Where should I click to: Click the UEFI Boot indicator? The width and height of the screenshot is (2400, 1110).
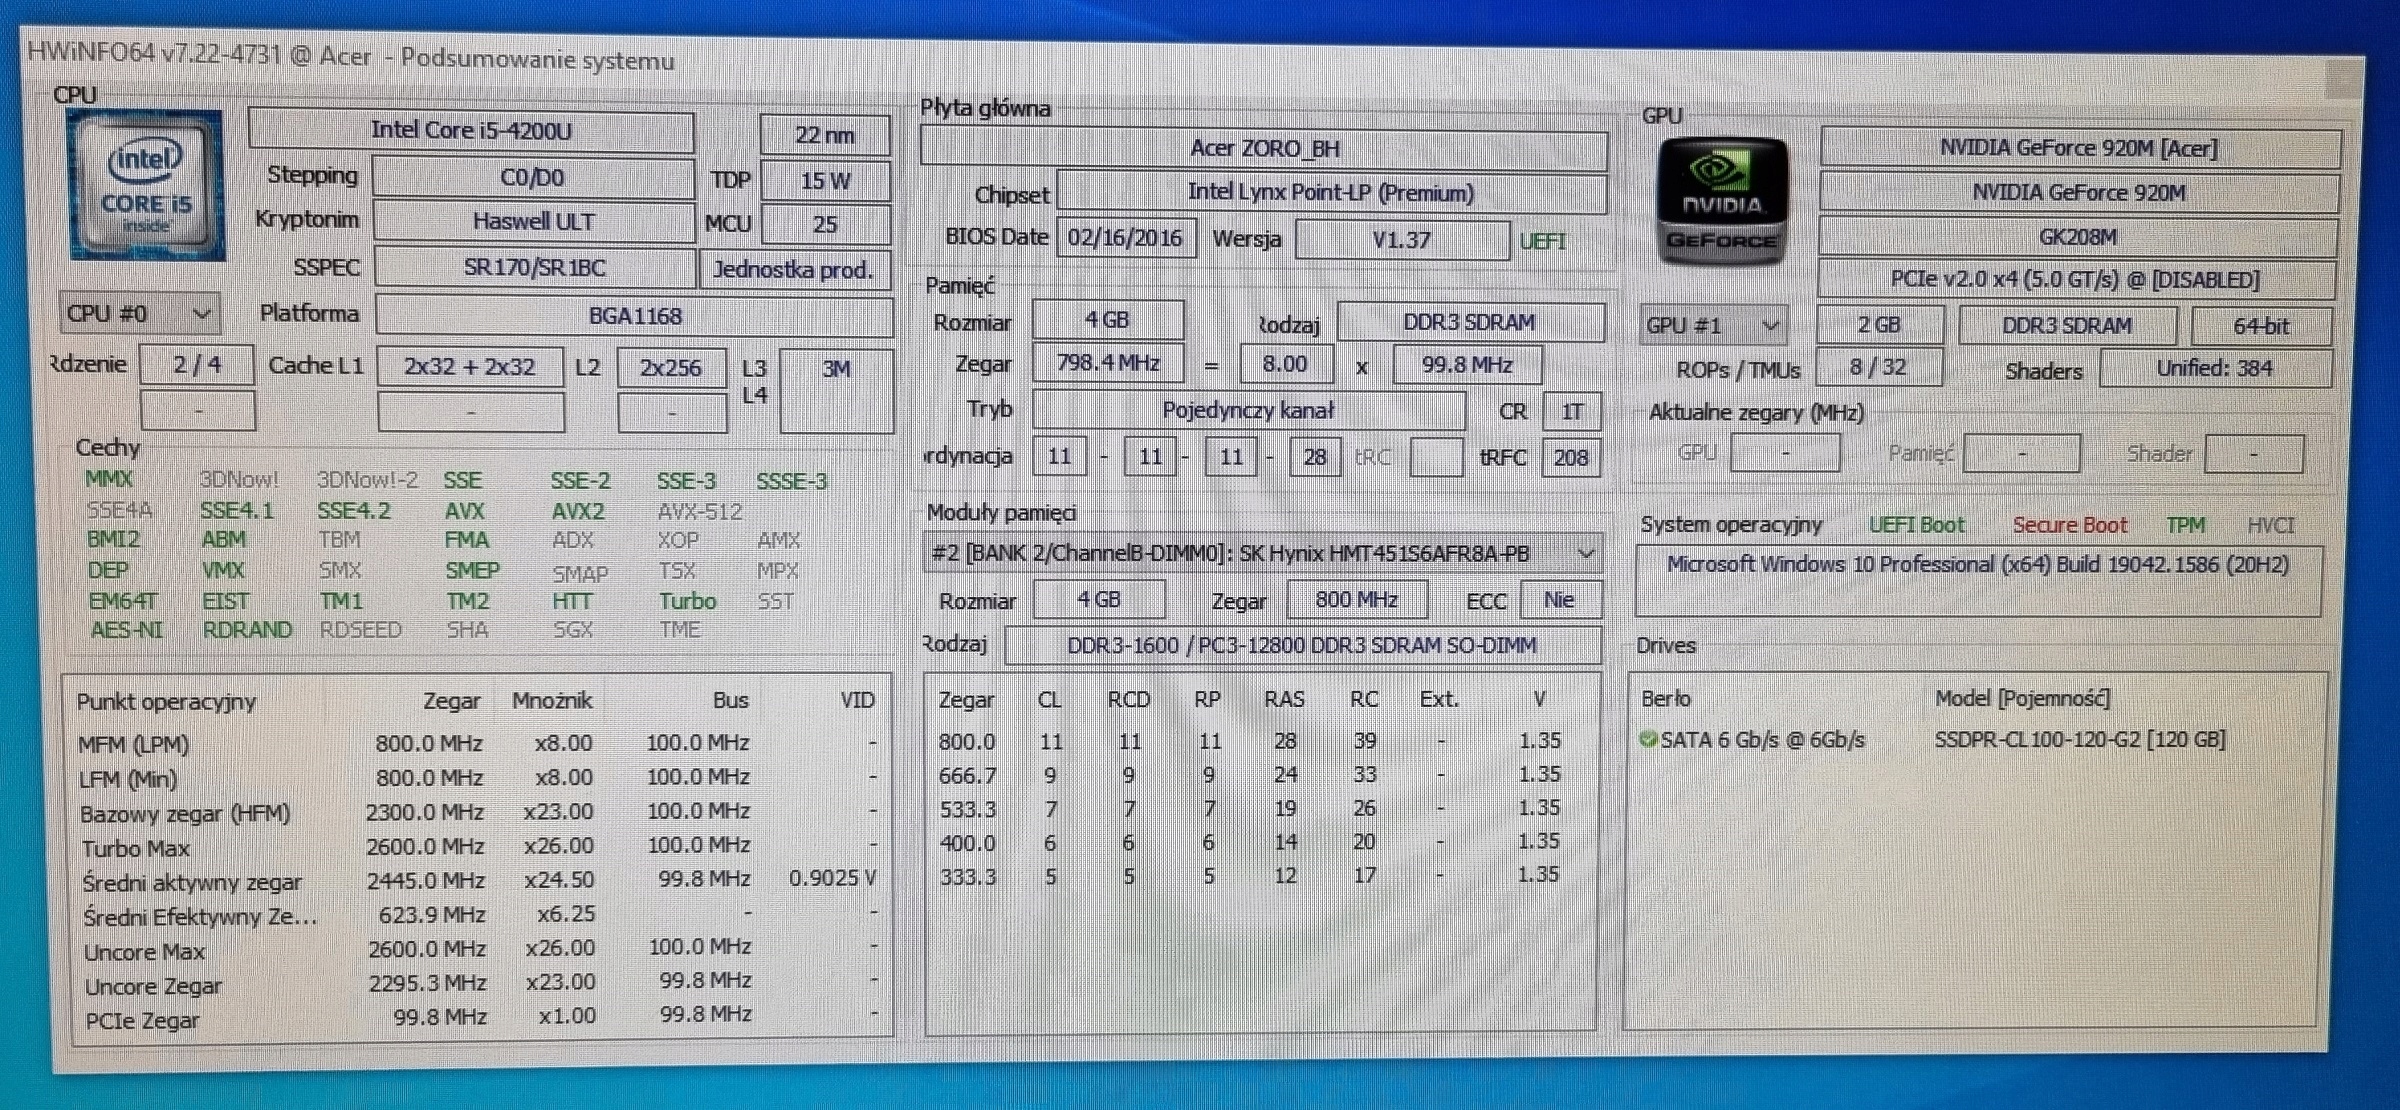1916,525
